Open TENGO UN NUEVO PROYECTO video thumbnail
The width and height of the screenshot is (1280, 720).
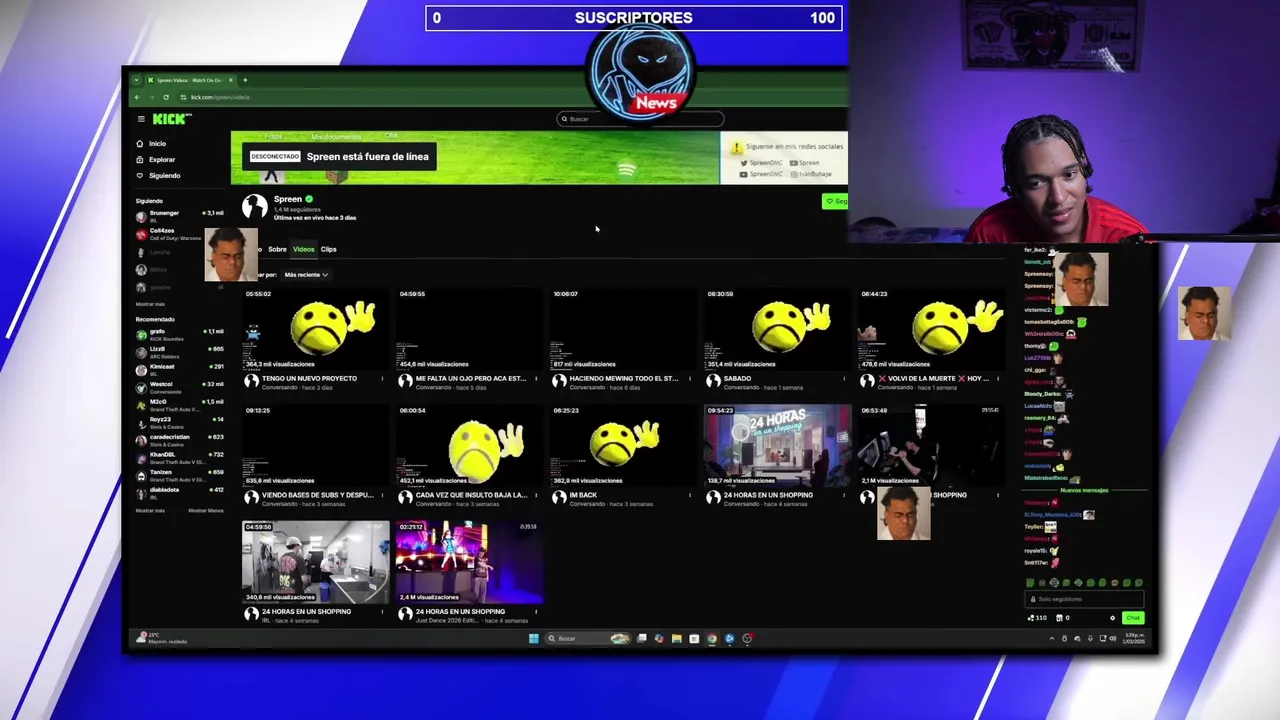(x=315, y=329)
